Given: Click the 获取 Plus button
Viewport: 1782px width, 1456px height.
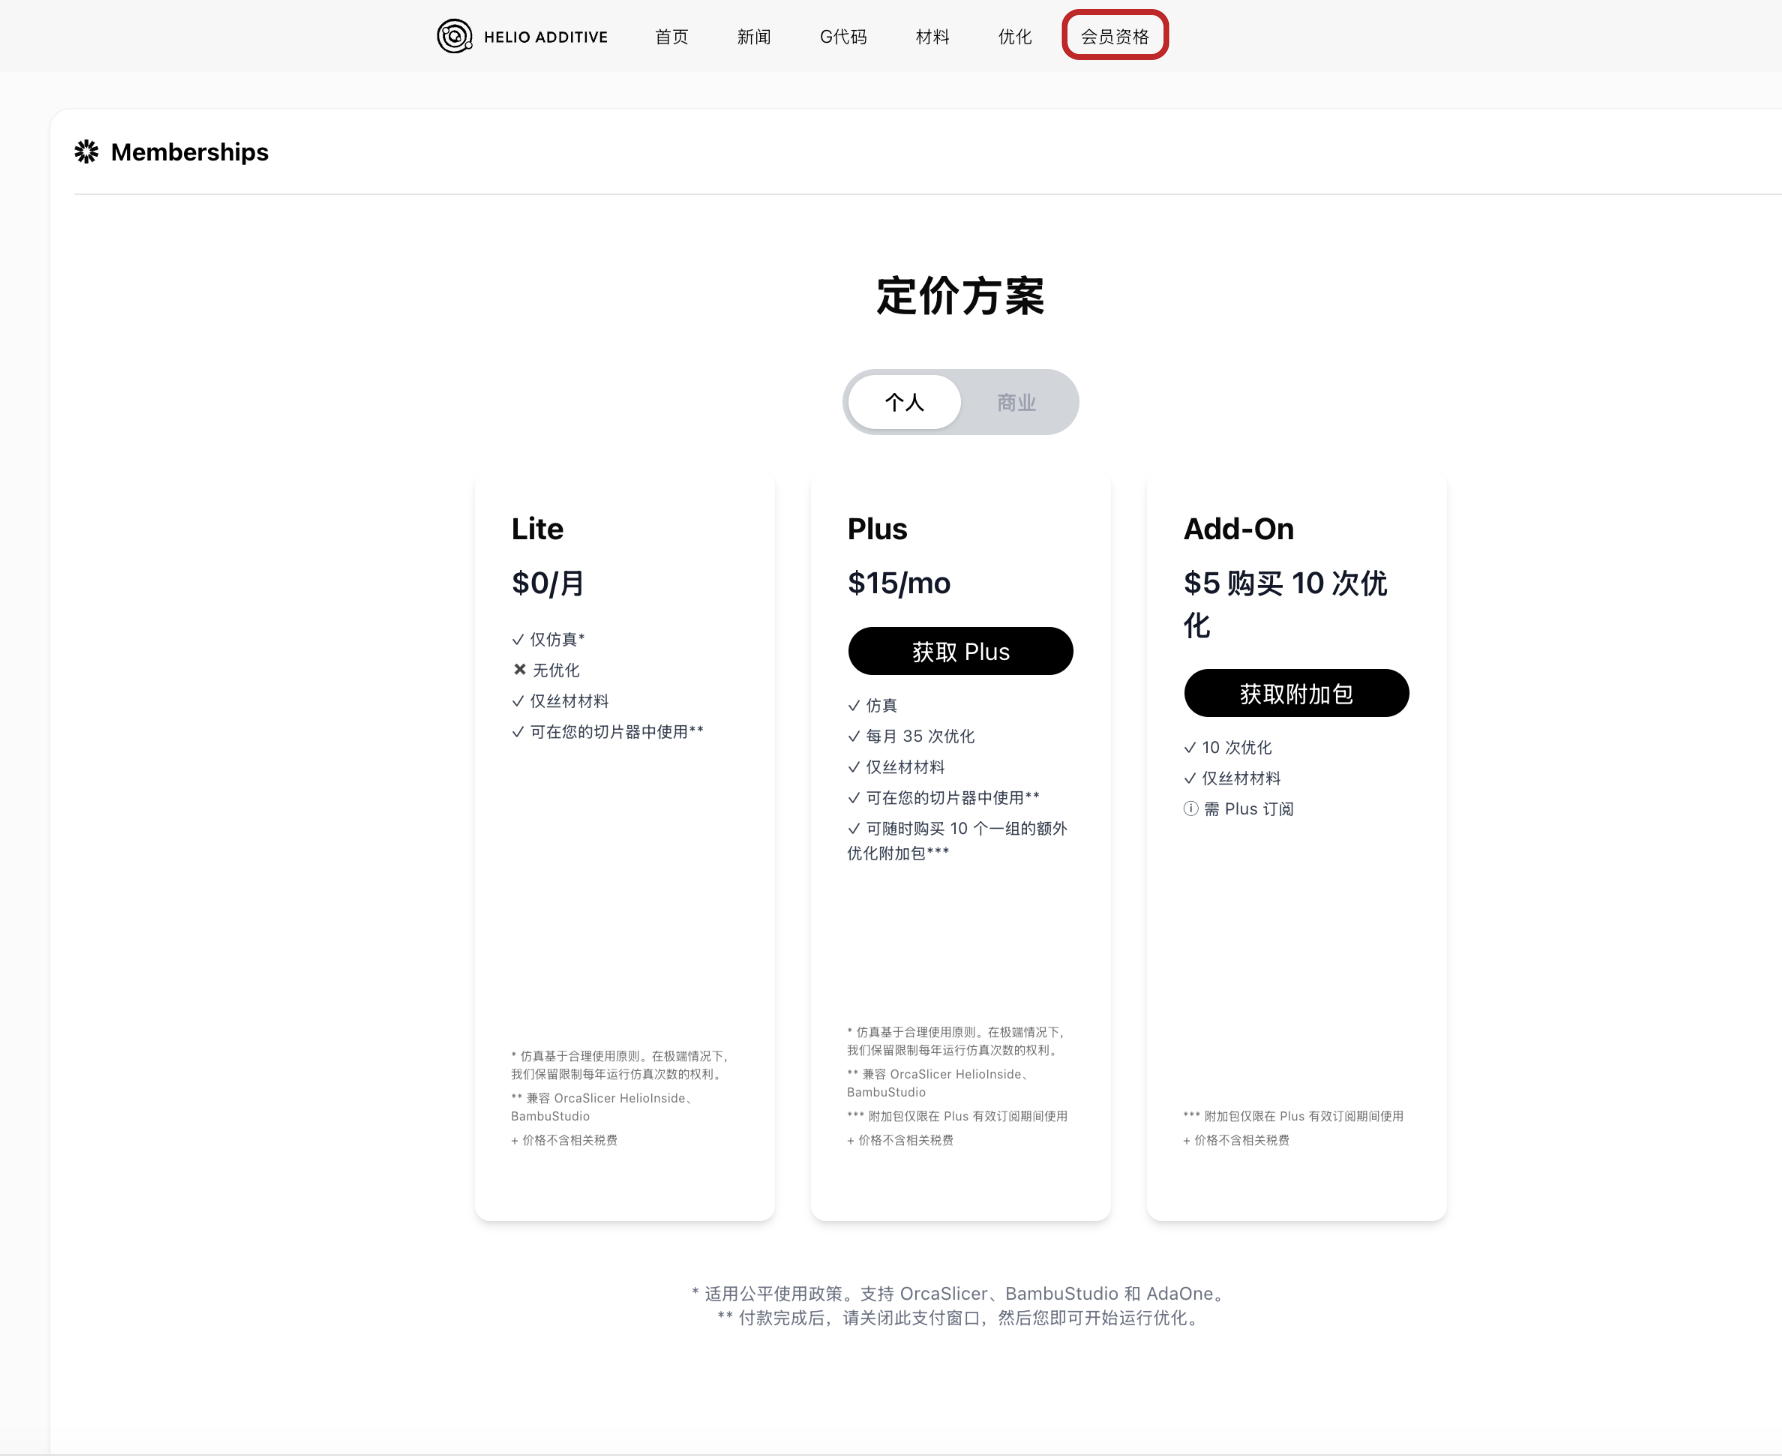Looking at the screenshot, I should (x=960, y=651).
